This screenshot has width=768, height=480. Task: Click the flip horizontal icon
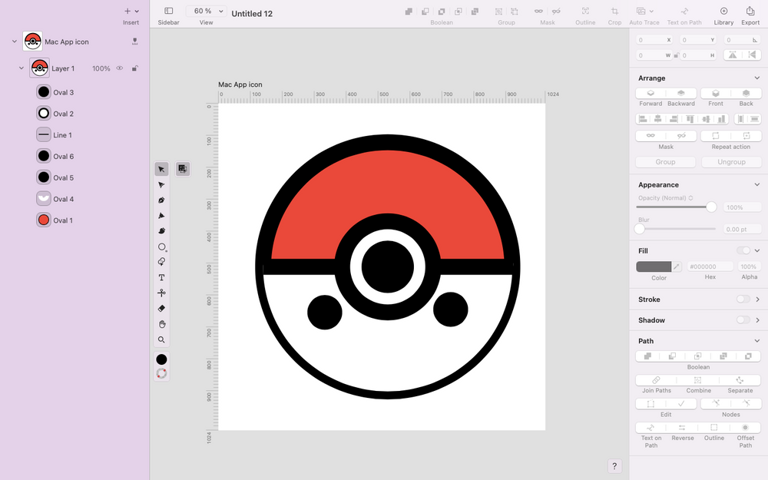[x=733, y=55]
